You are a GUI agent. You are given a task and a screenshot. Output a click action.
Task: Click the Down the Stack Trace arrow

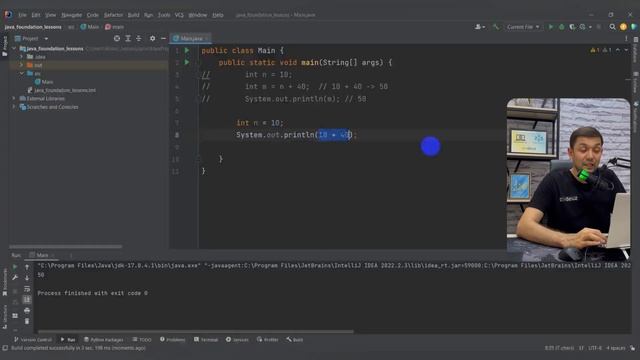[27, 278]
